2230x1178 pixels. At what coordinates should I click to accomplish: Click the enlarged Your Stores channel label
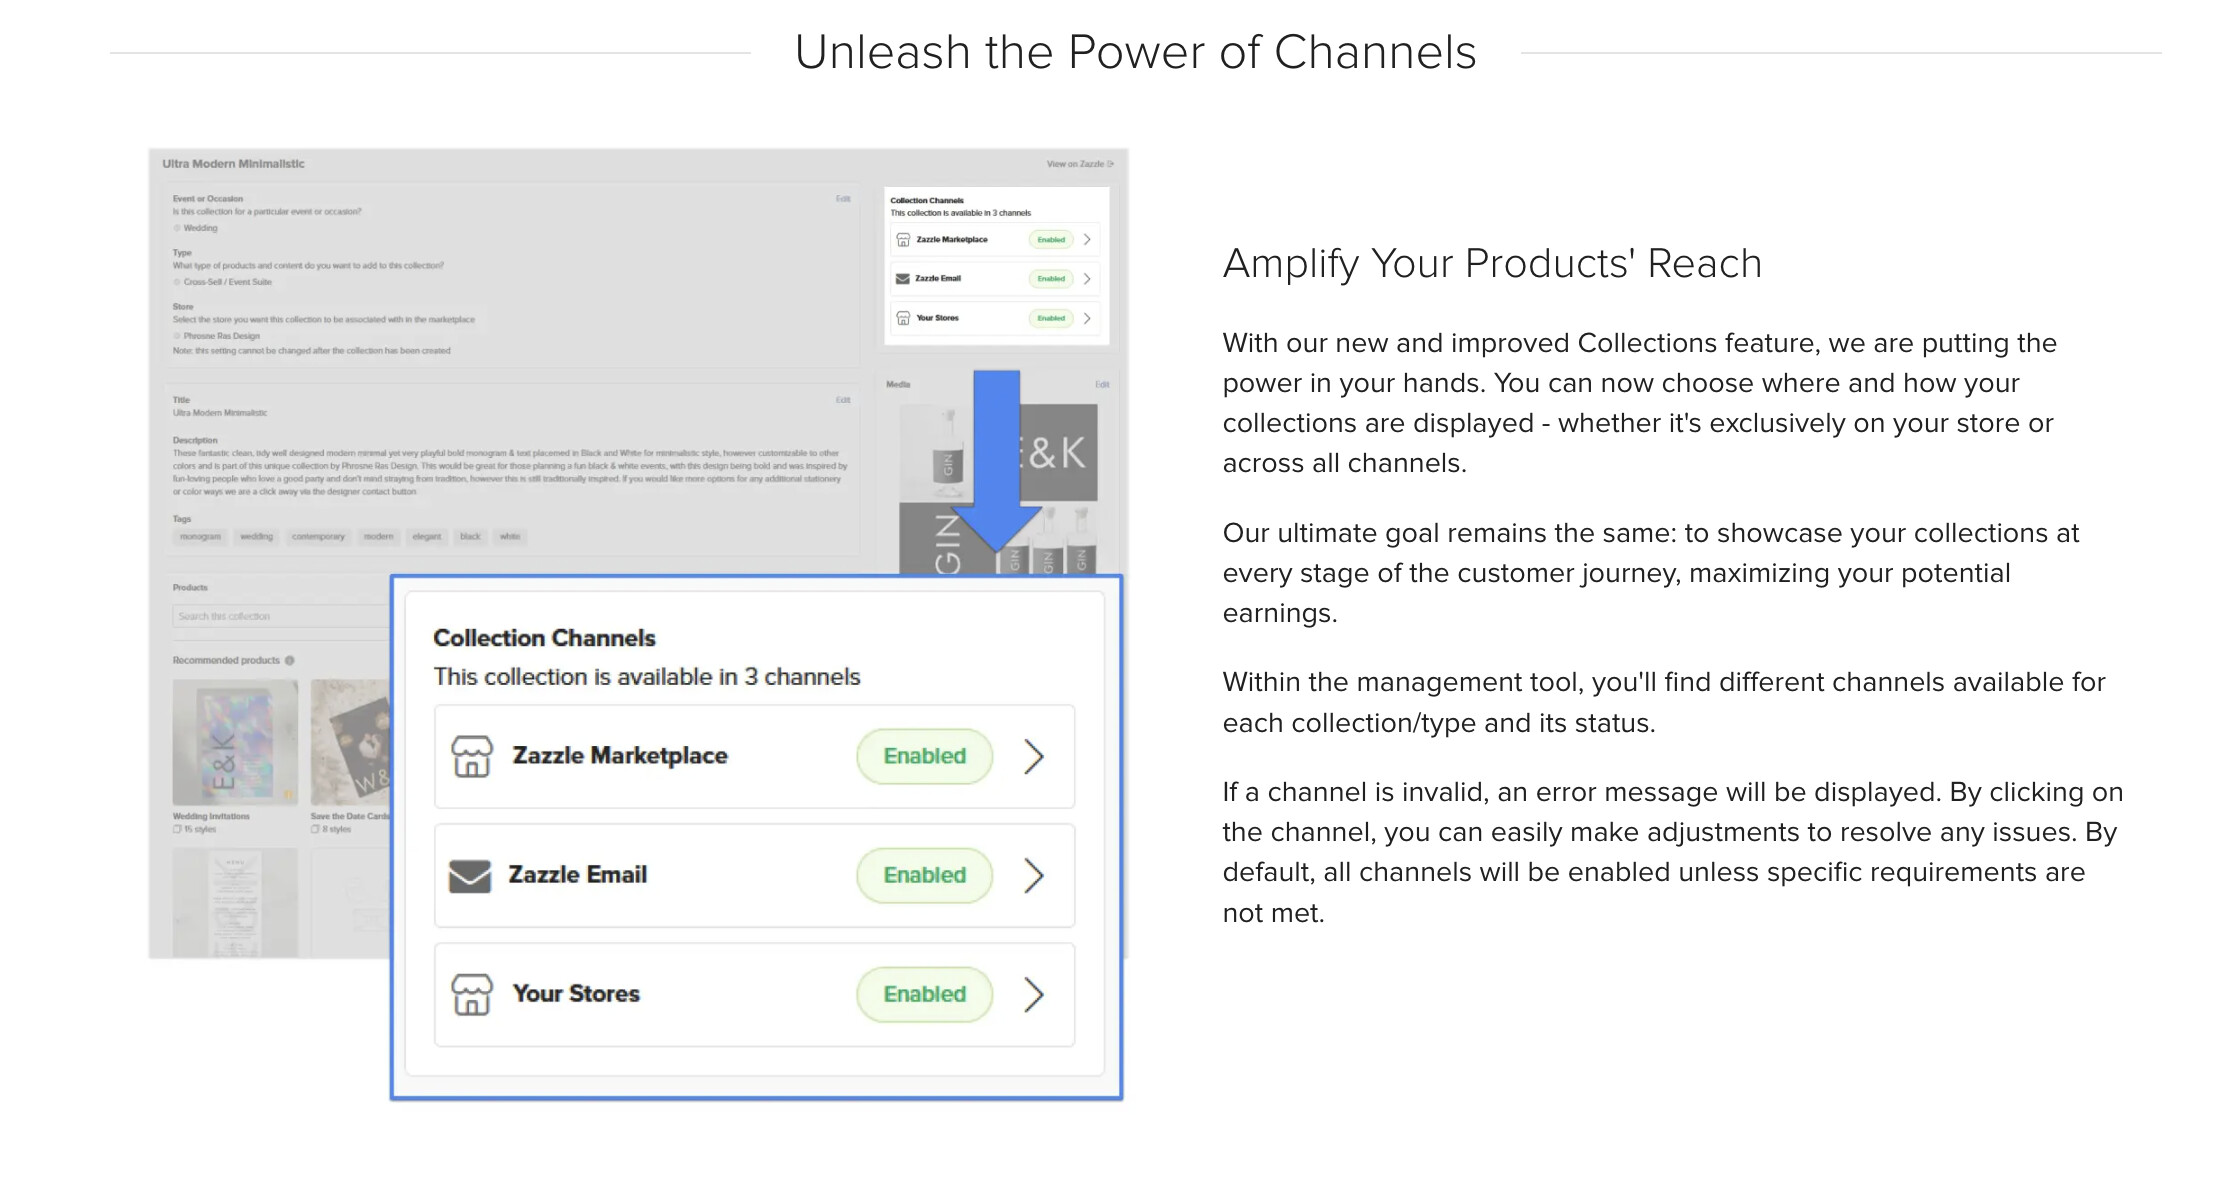coord(576,994)
